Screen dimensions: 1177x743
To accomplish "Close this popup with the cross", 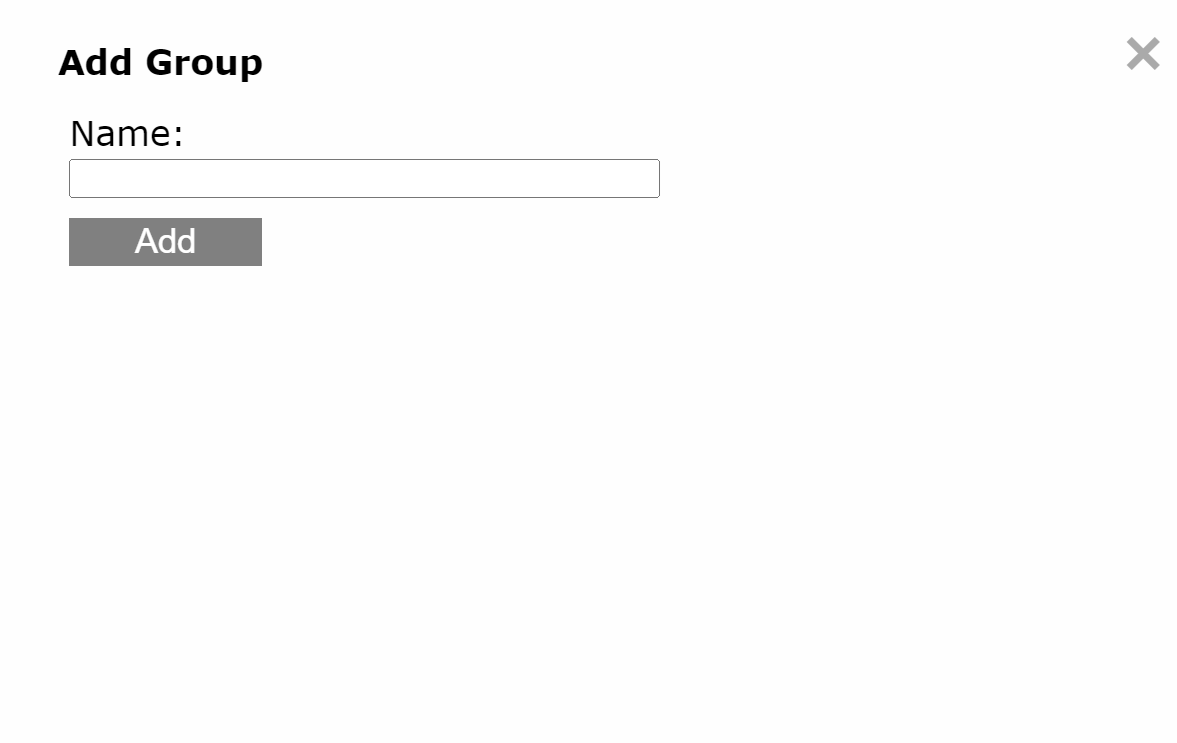I will 1142,54.
